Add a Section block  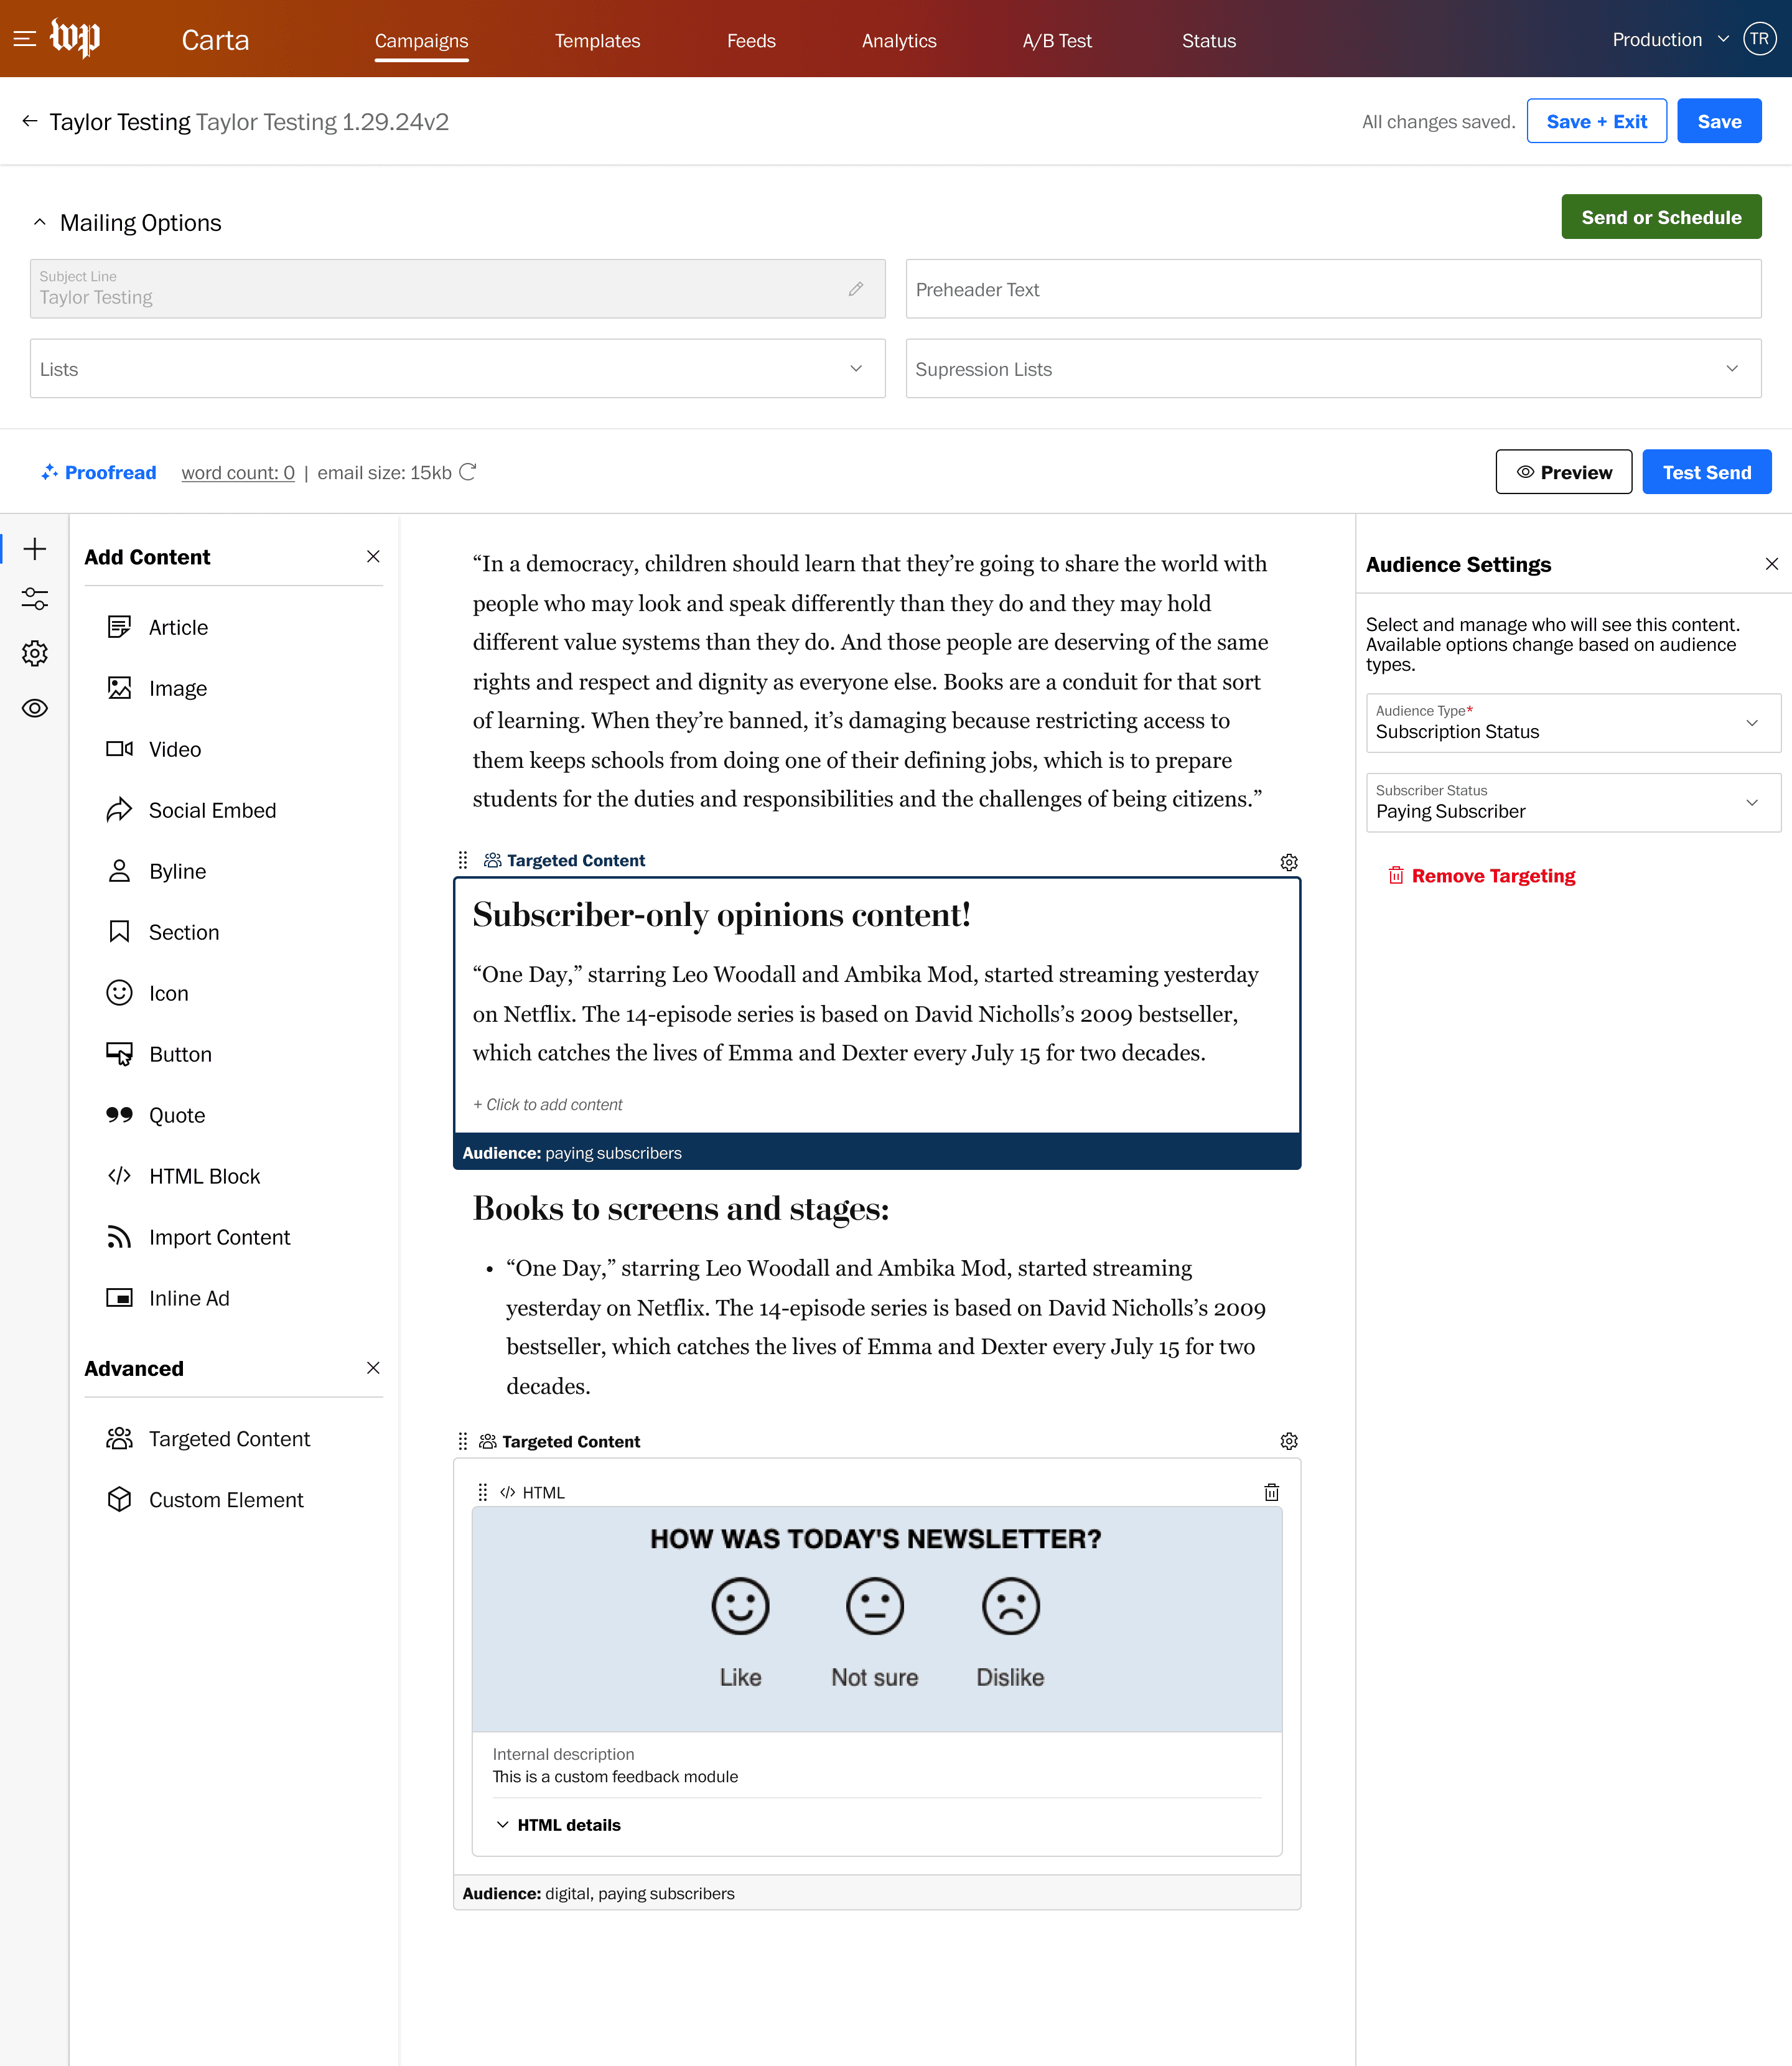[x=163, y=932]
